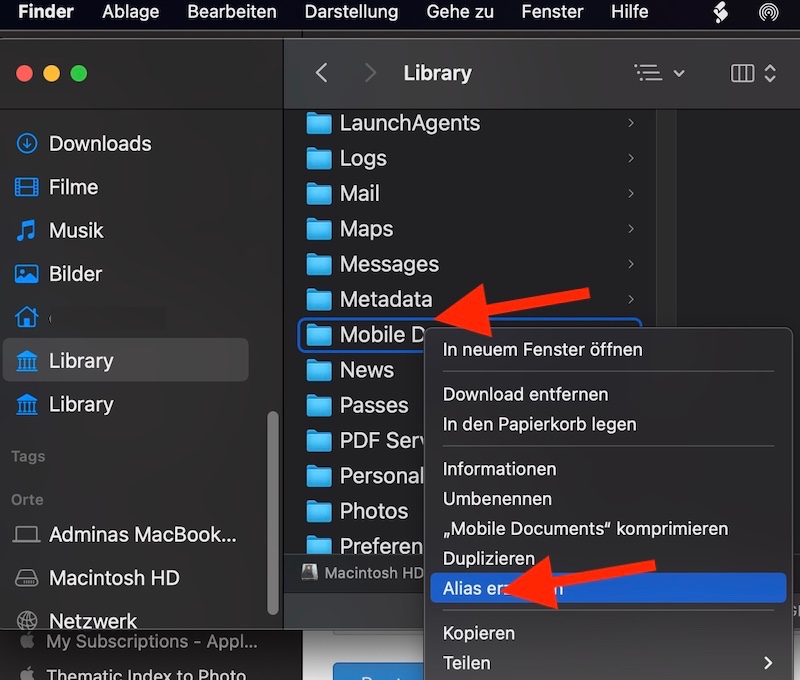Open the Hilfe menu
The image size is (800, 680).
point(630,12)
